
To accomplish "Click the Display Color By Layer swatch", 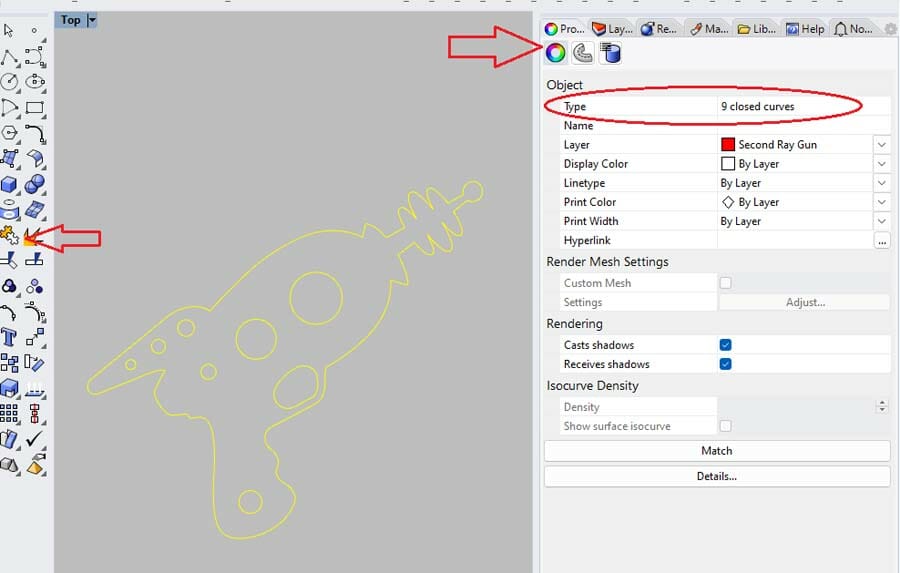I will point(728,164).
